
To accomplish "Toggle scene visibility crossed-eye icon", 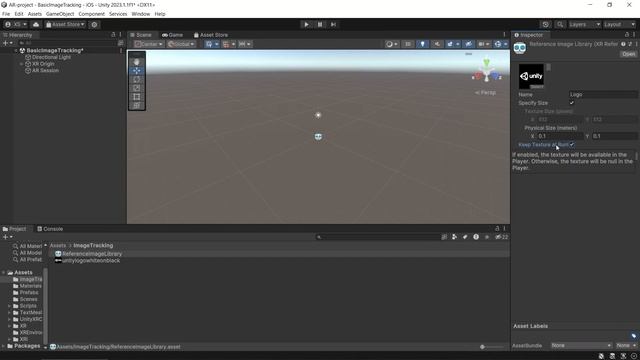I will [468, 44].
